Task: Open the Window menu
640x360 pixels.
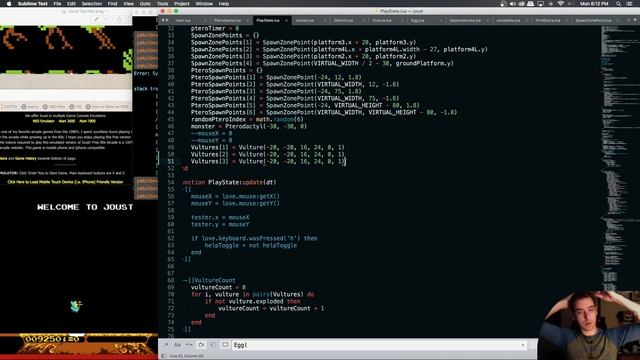Action: pos(204,4)
